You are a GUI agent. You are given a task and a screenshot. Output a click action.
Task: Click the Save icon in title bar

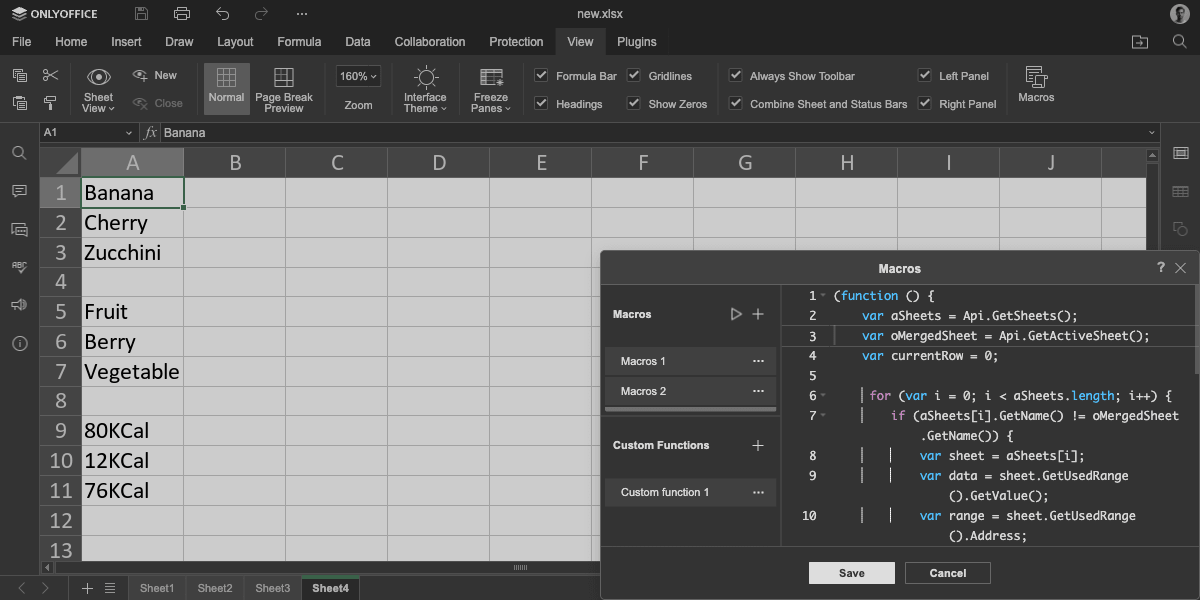pyautogui.click(x=141, y=14)
